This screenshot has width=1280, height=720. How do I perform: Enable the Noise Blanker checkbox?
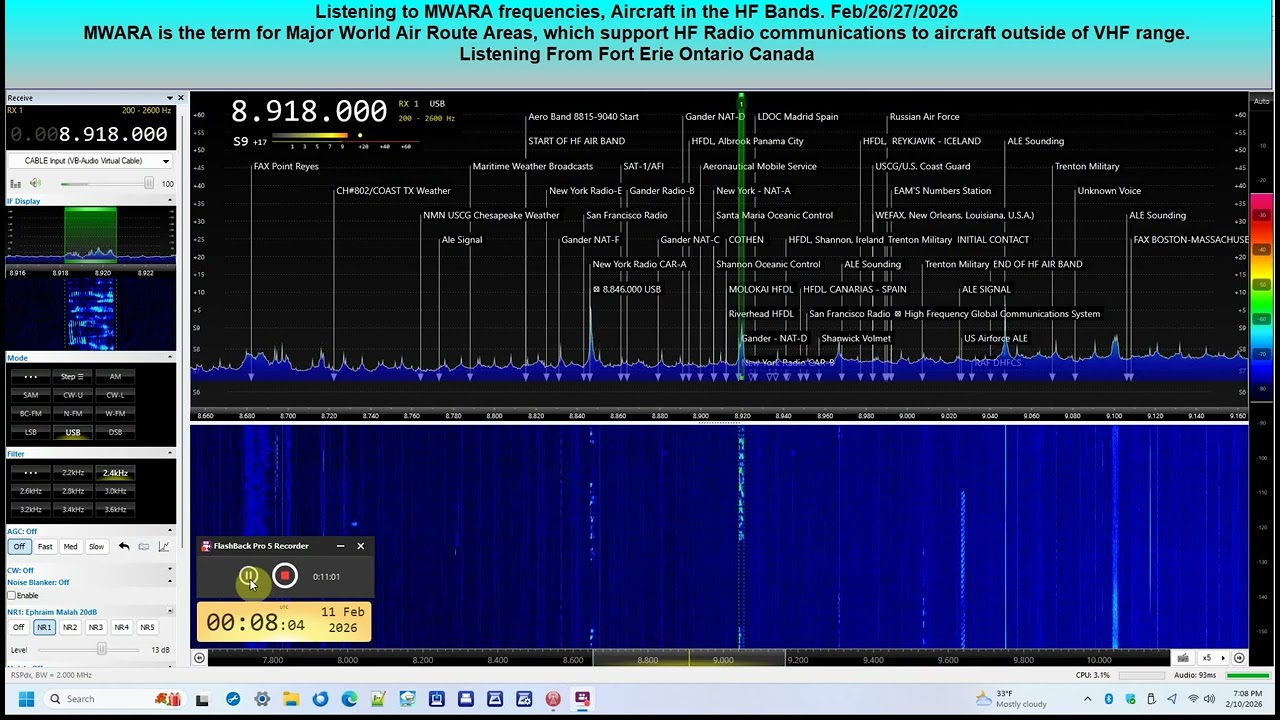click(x=12, y=595)
